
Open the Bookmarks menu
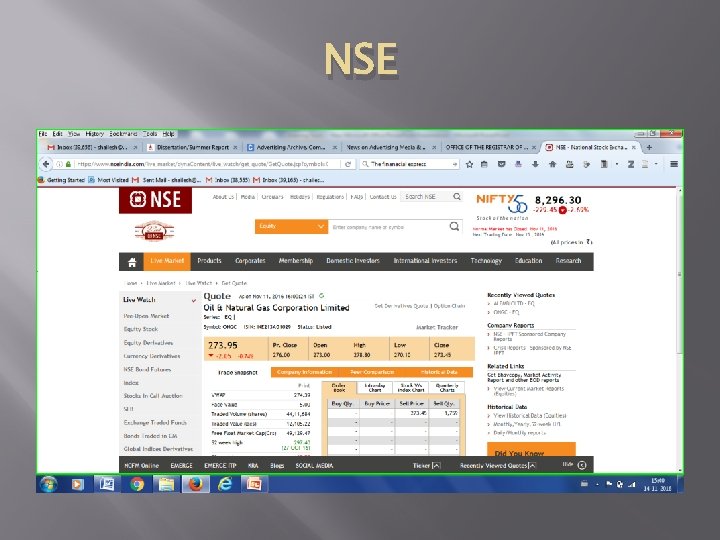[123, 134]
